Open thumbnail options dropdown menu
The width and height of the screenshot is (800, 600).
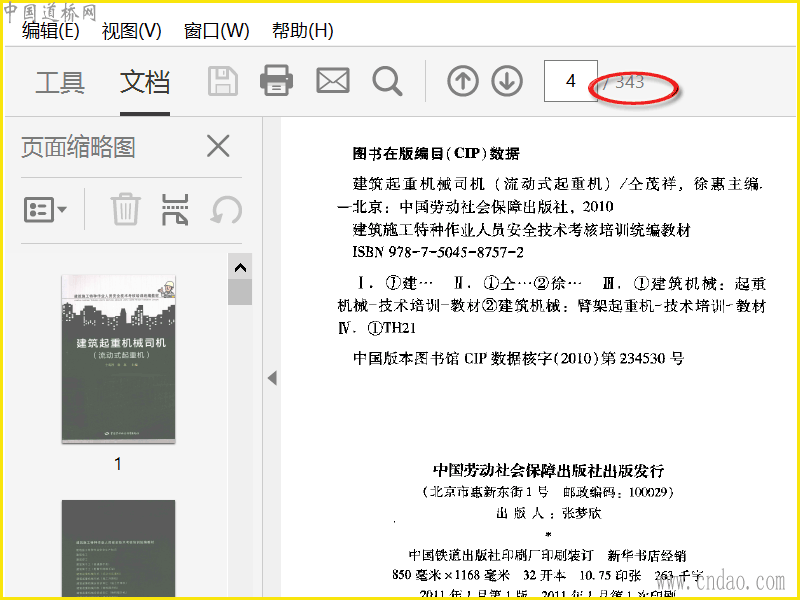45,209
